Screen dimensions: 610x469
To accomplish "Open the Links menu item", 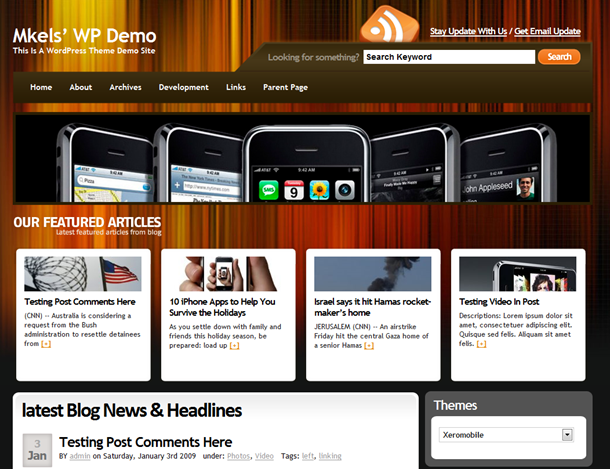I will coord(236,87).
